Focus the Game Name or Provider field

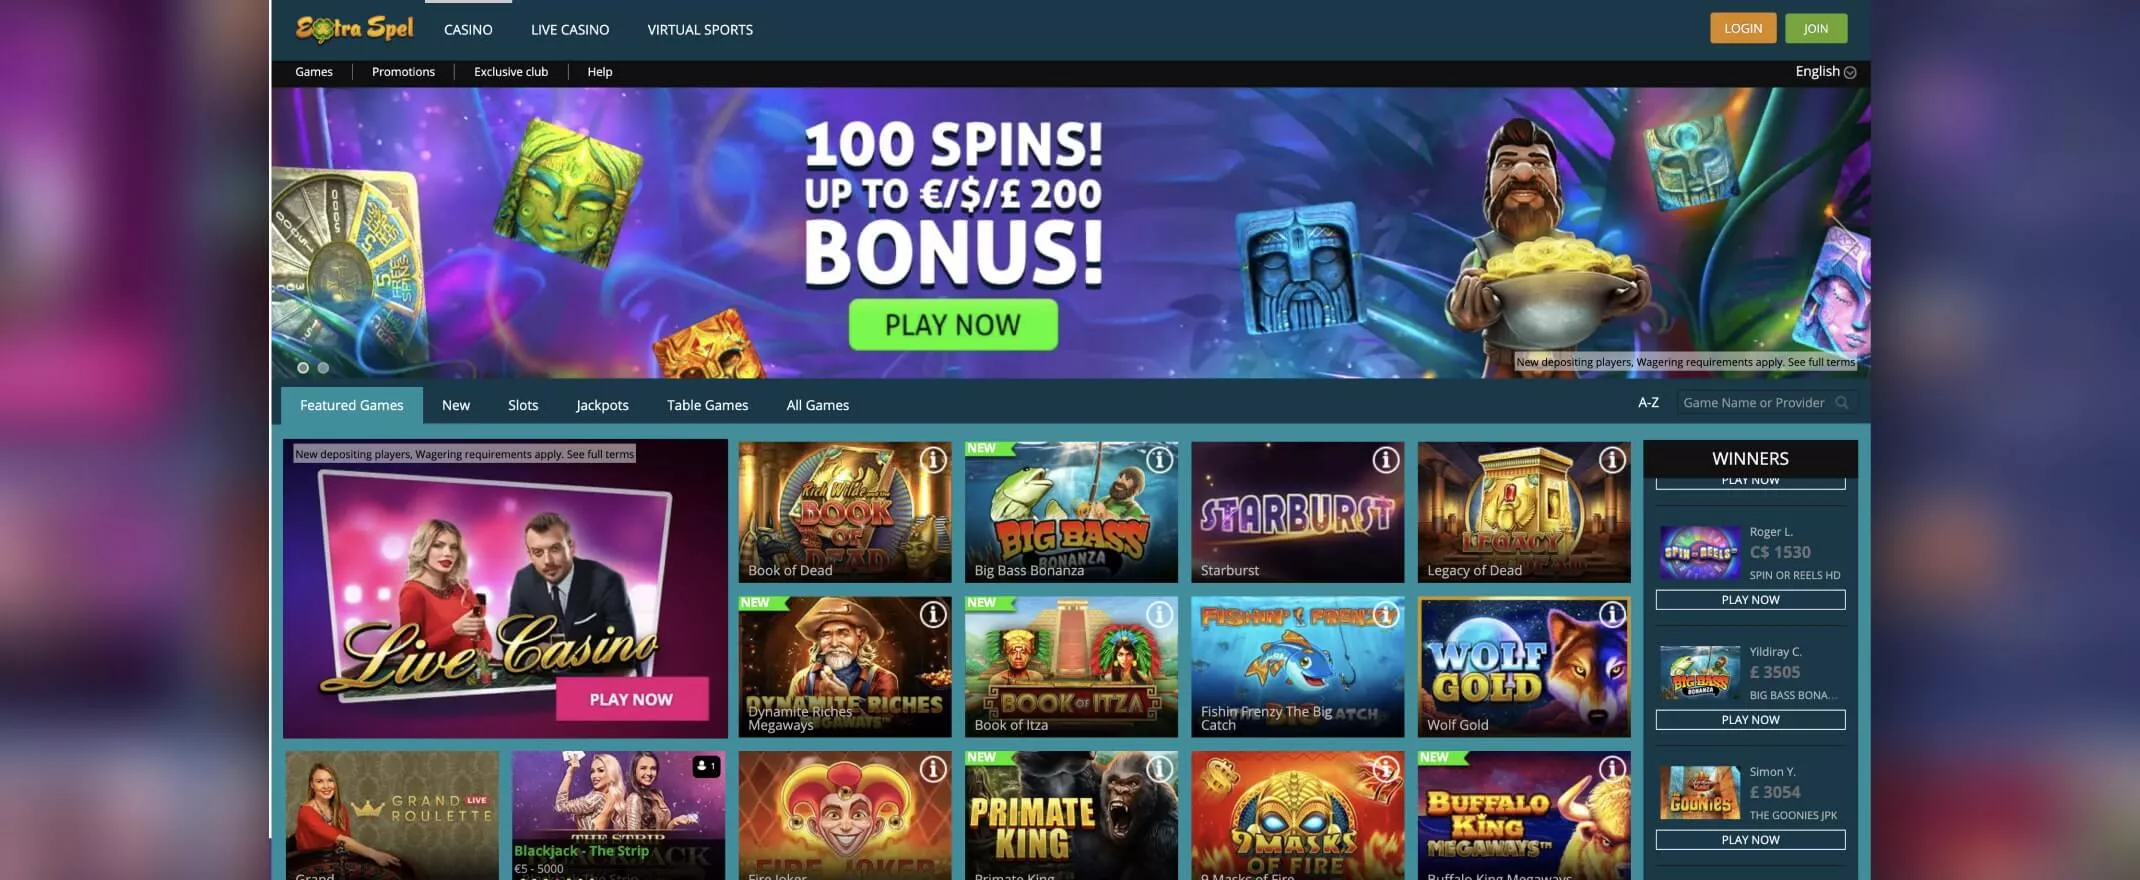[1767, 403]
